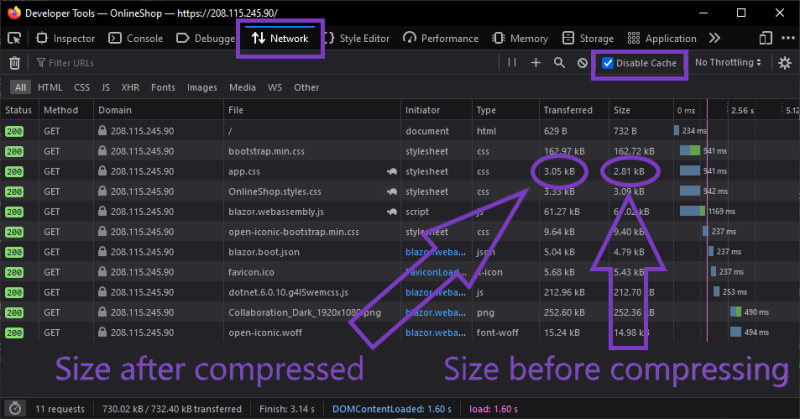Click initiator link for dotnet.6.0.10 row
This screenshot has width=800, height=419.
(435, 292)
